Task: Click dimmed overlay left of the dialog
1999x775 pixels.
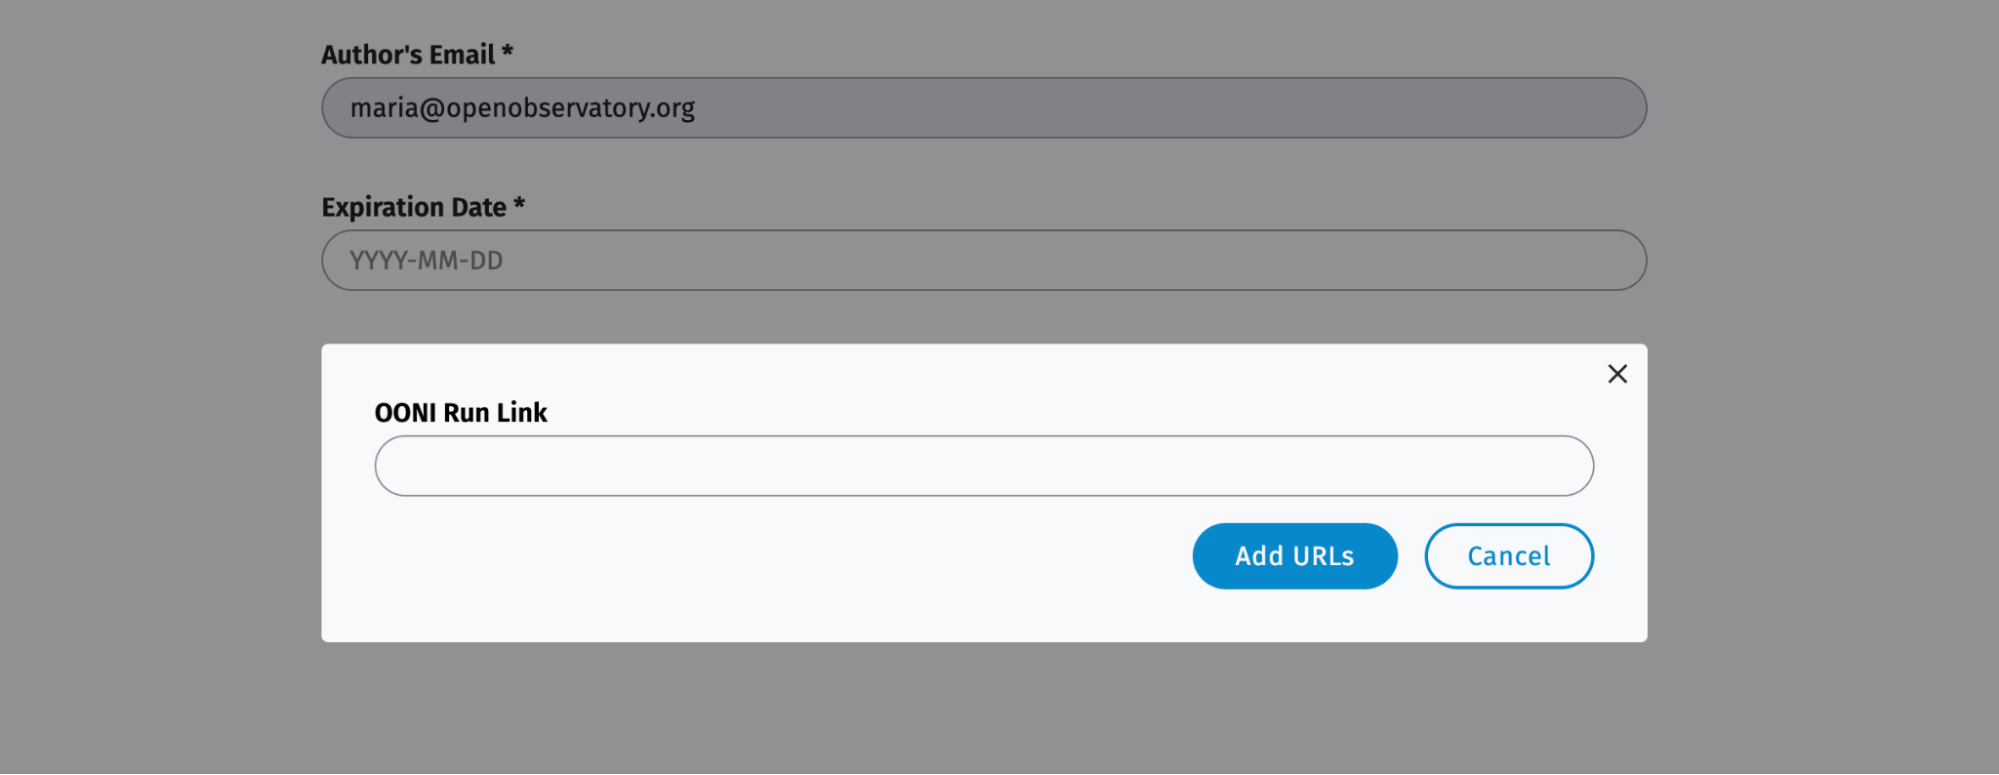Action: [160, 490]
